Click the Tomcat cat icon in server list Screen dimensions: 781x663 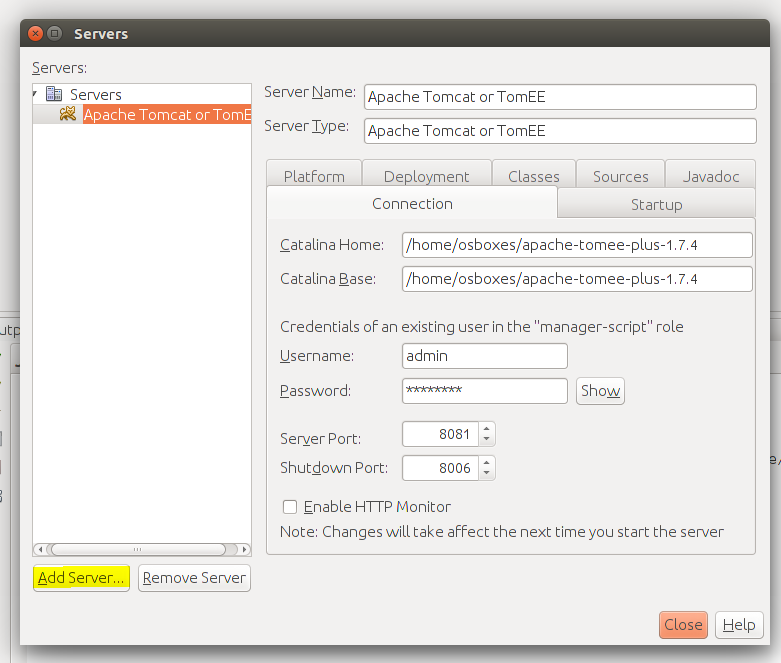[x=68, y=114]
